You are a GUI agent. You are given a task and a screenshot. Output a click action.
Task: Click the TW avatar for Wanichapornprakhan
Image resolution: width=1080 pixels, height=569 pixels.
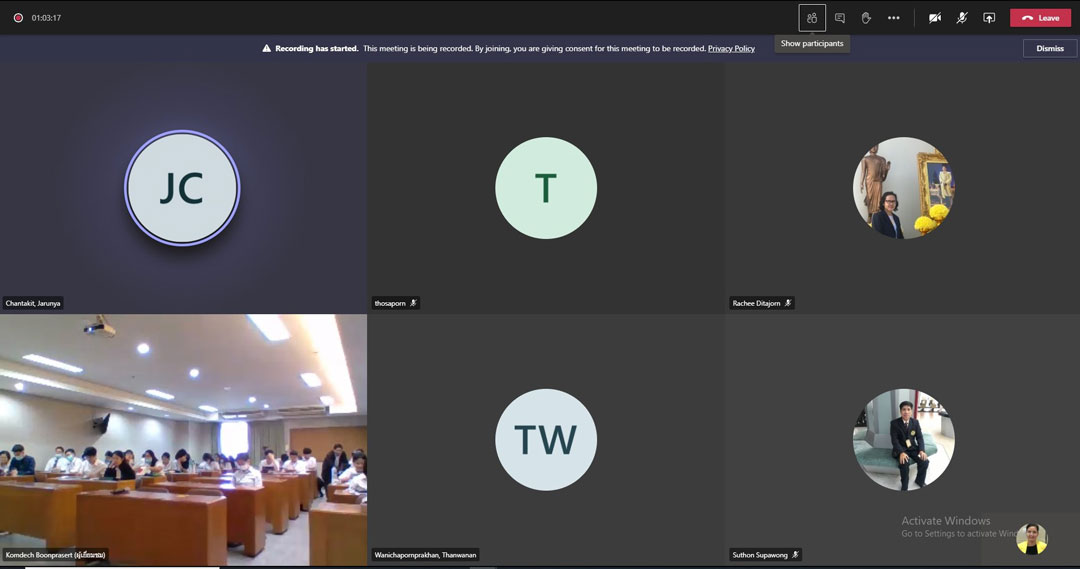coord(546,440)
